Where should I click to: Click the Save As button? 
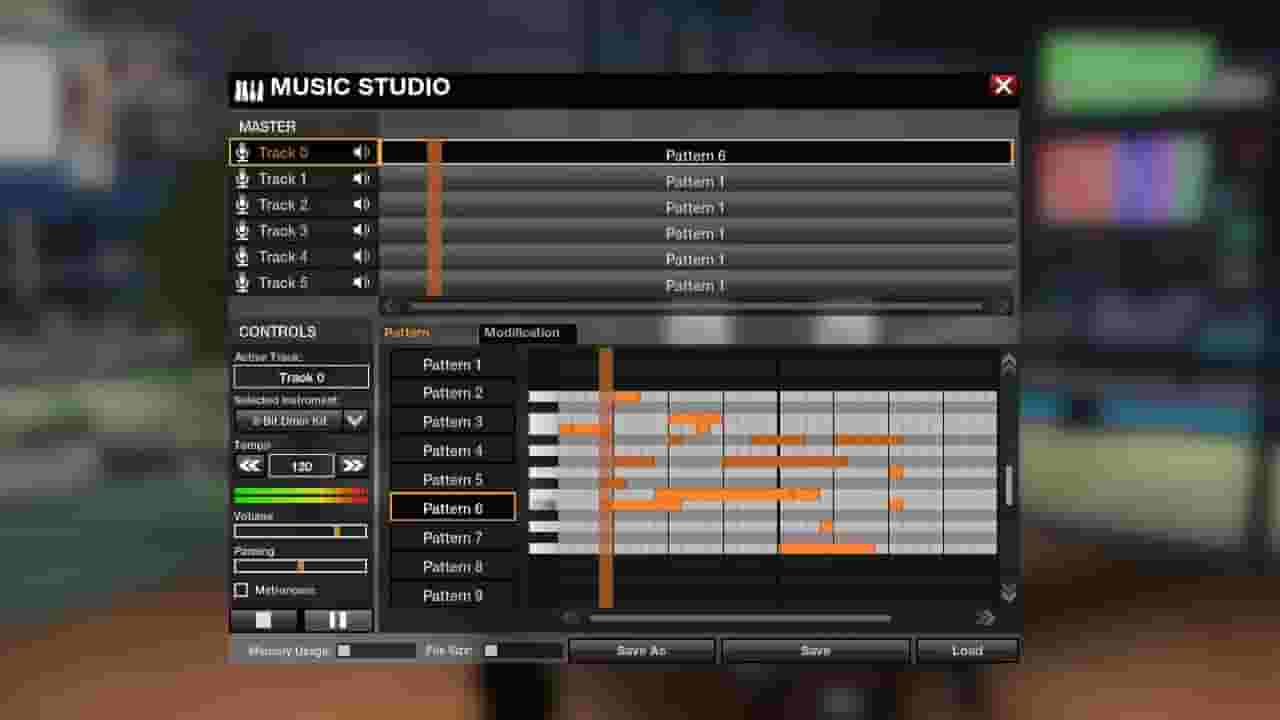pos(641,650)
